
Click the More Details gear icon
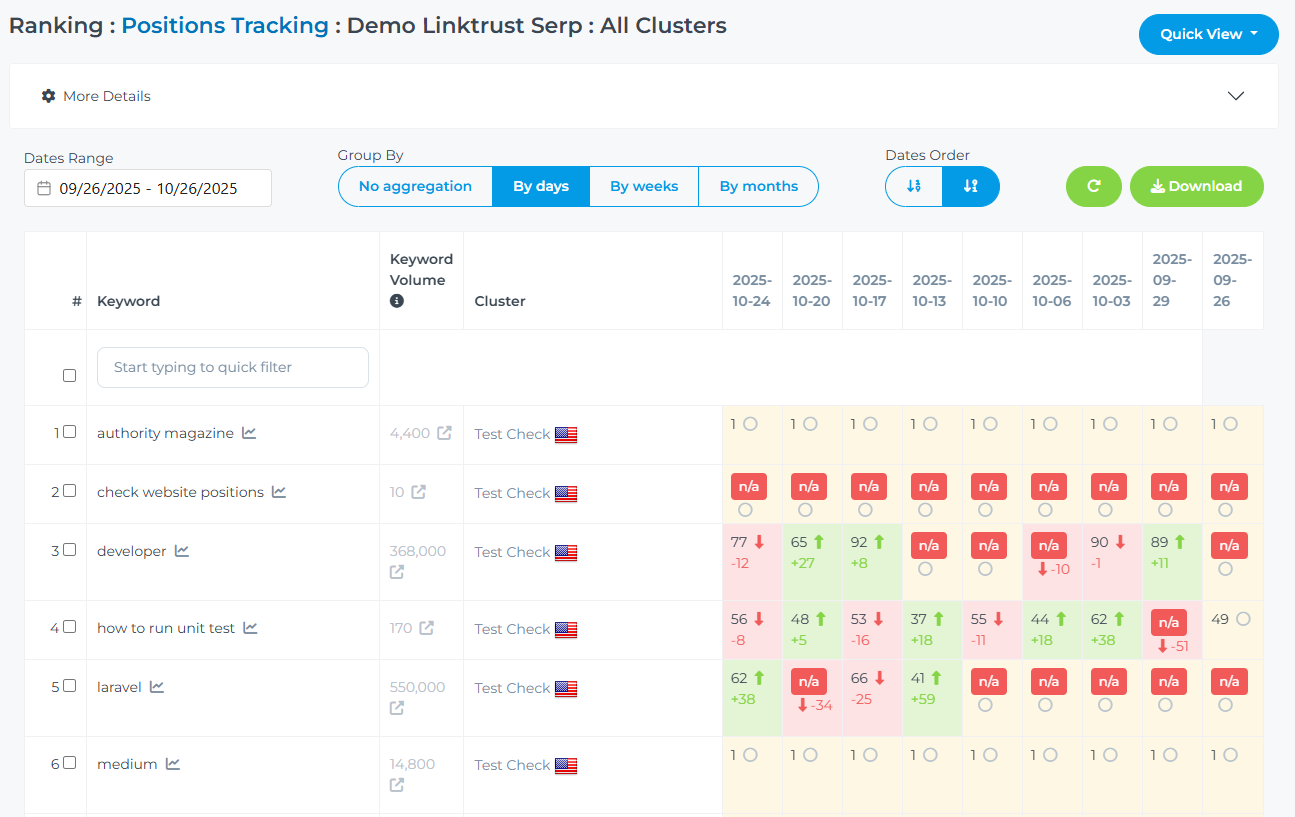click(48, 96)
